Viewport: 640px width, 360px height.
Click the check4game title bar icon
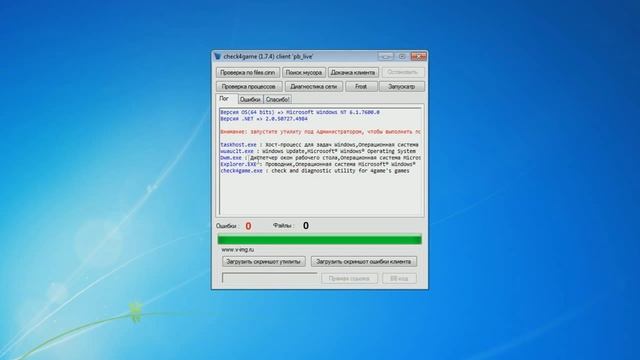(x=218, y=56)
